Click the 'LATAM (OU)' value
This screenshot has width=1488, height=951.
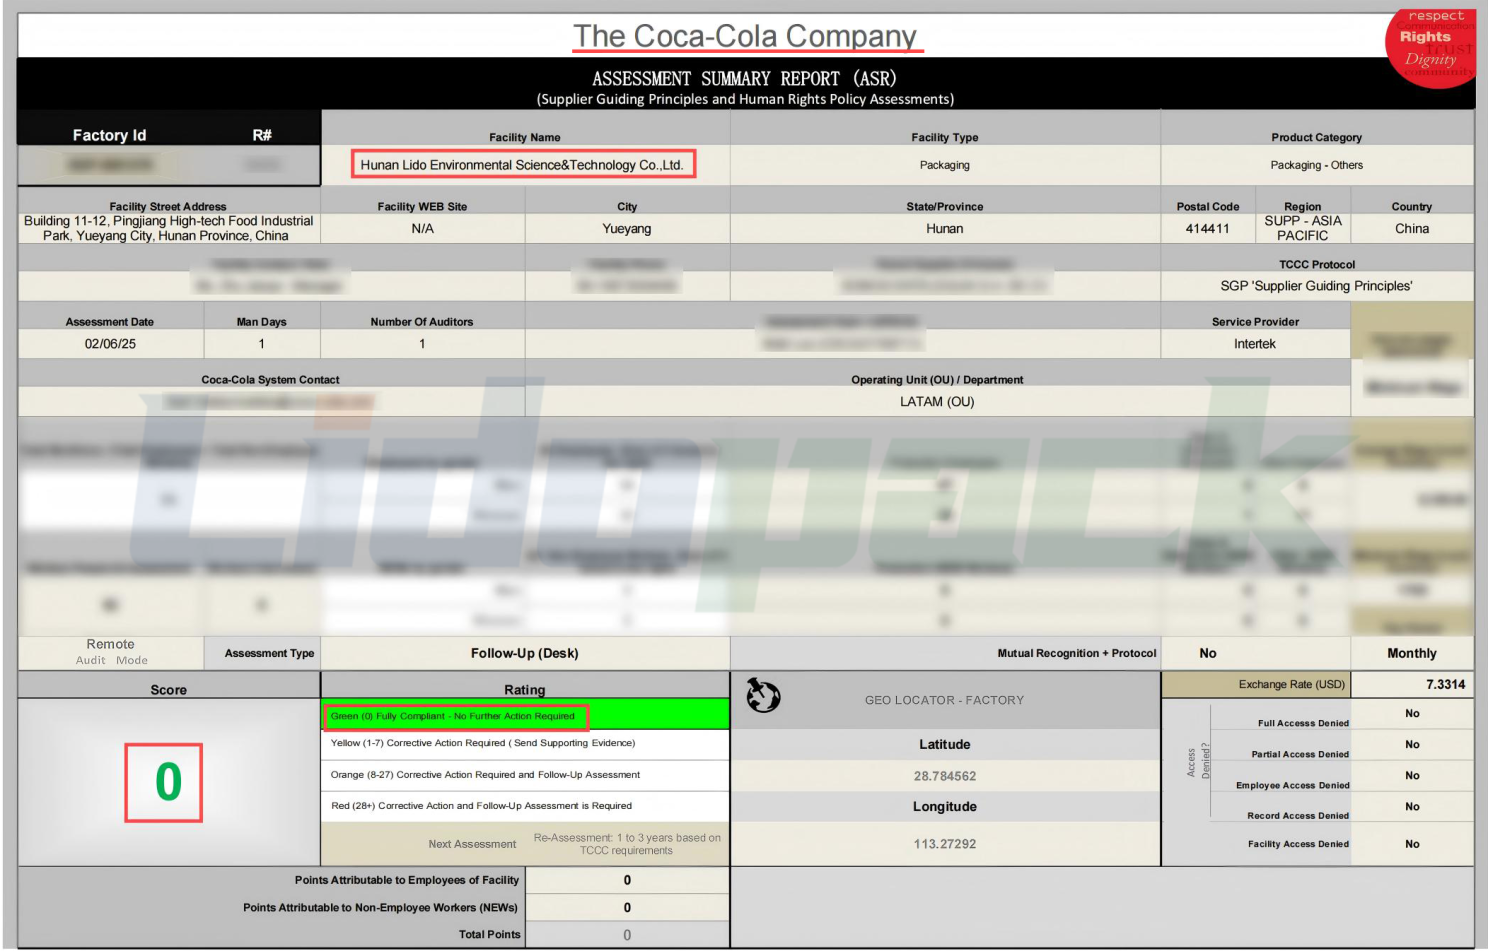[937, 401]
